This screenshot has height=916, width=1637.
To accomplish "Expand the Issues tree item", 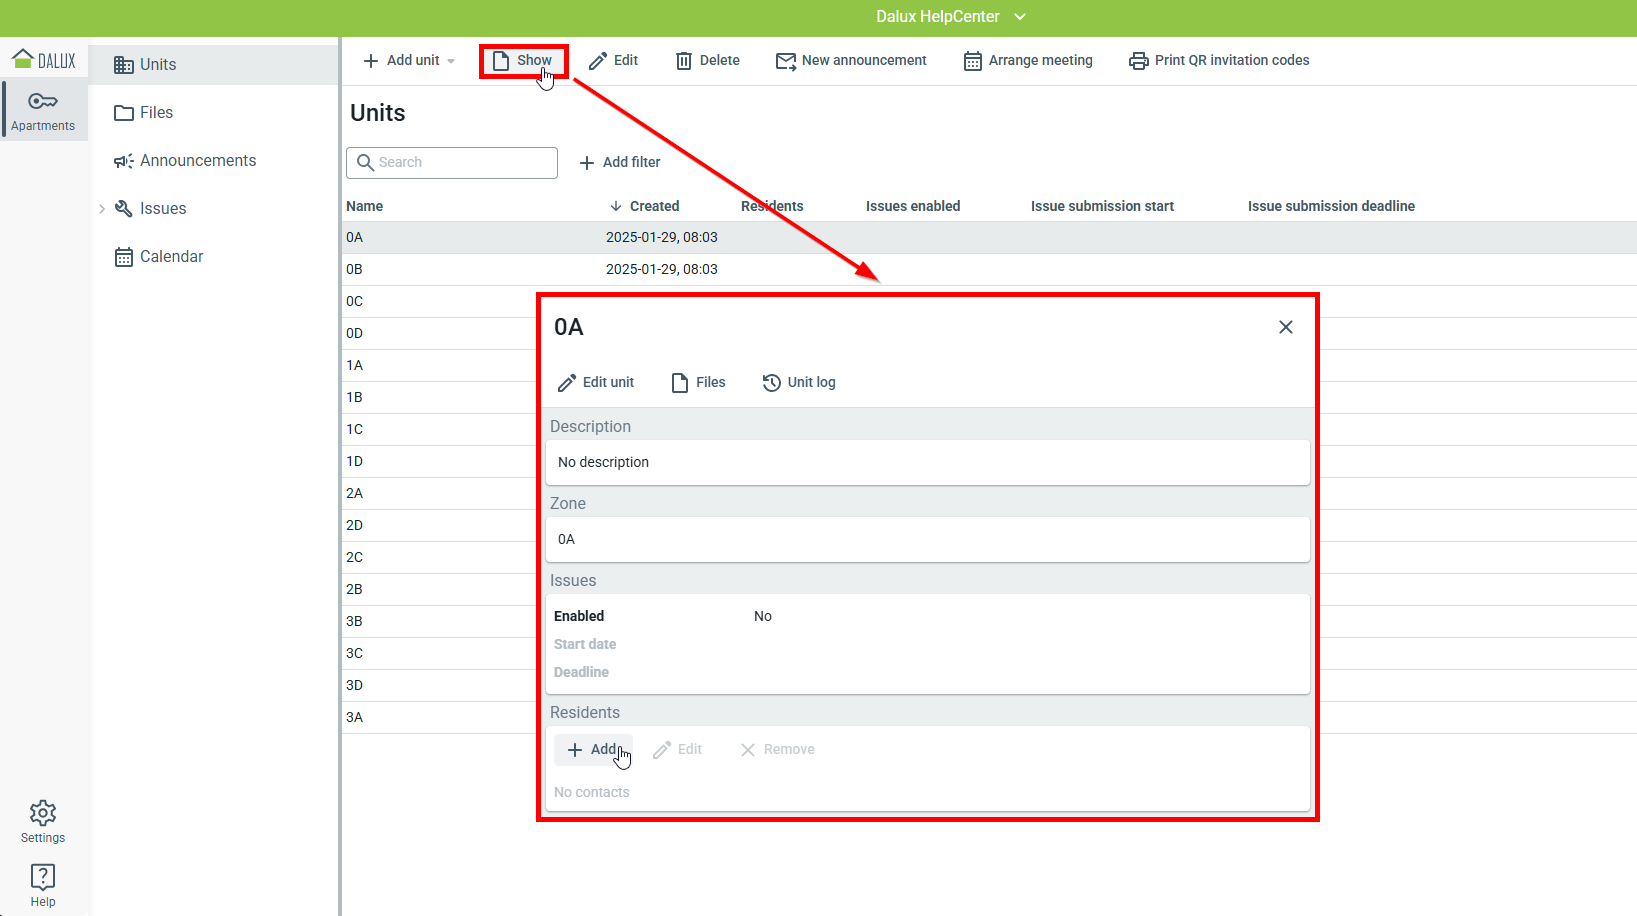I will 102,209.
